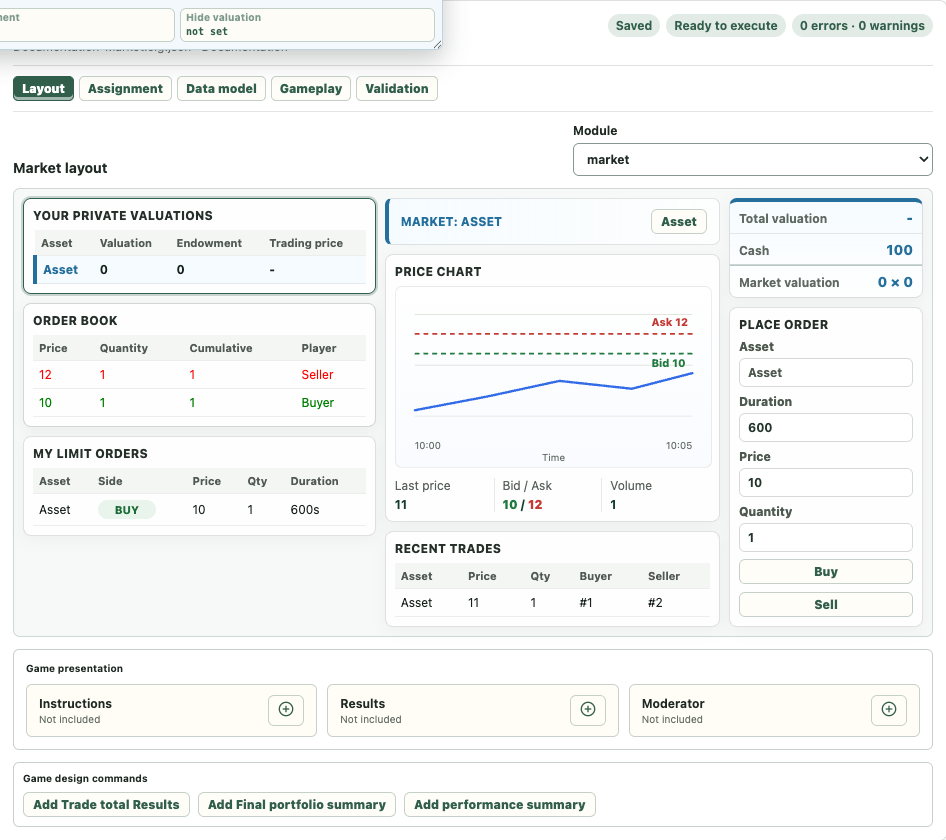Switch to the Layout tab
946x840 pixels.
(43, 88)
